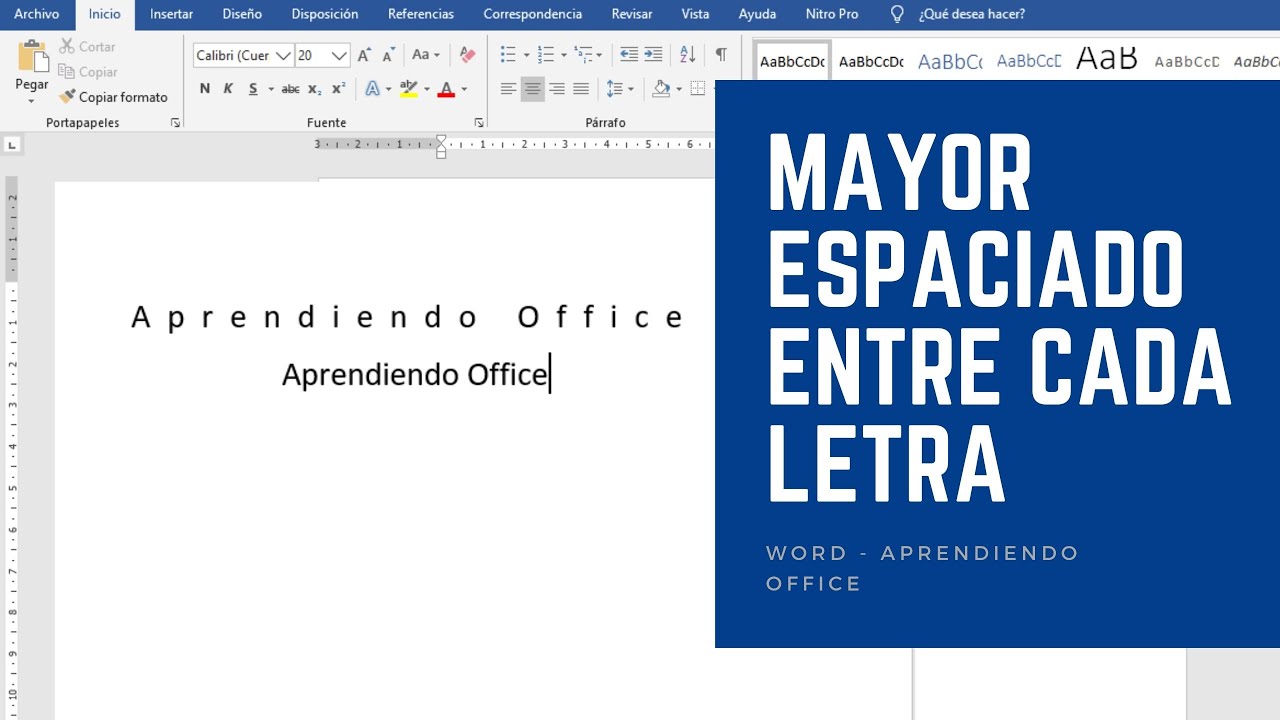Toggle subscript formatting
This screenshot has height=720, width=1280.
[x=314, y=89]
